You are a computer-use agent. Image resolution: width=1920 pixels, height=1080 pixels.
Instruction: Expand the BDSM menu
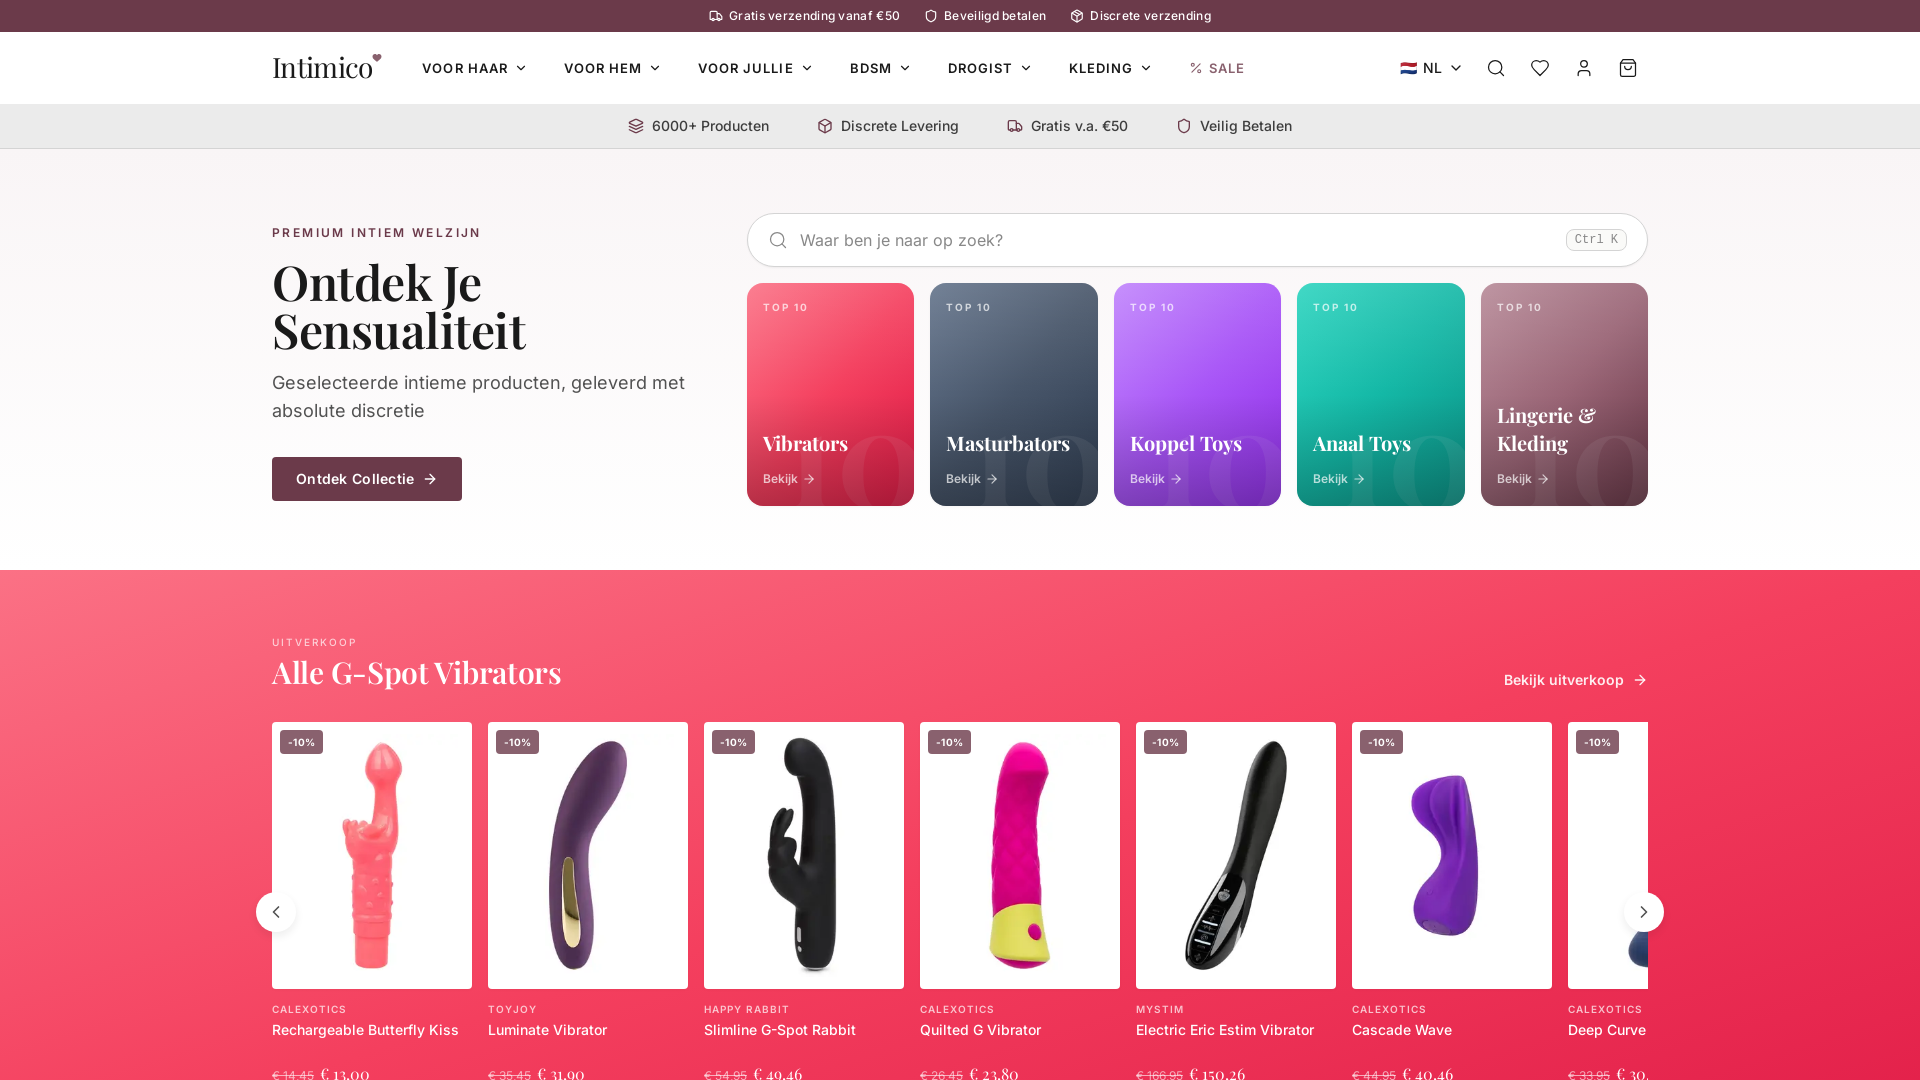tap(880, 68)
